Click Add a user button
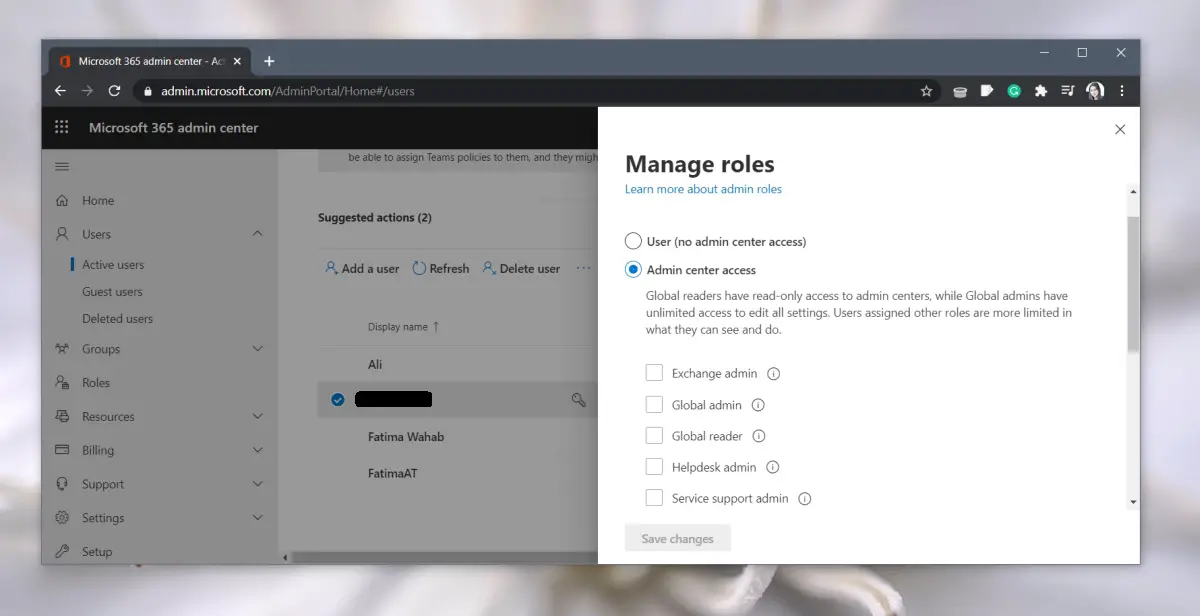 tap(362, 268)
